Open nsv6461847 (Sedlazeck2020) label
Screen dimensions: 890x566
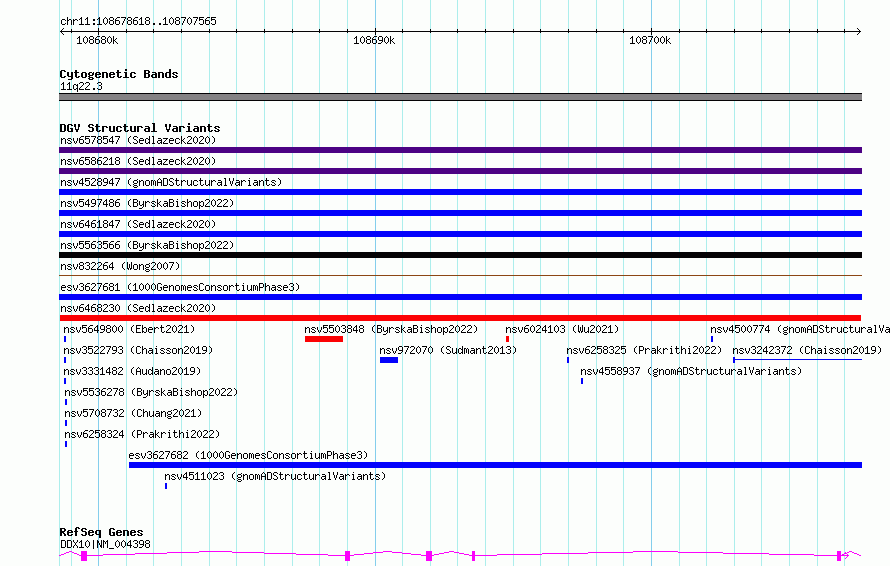tap(138, 224)
